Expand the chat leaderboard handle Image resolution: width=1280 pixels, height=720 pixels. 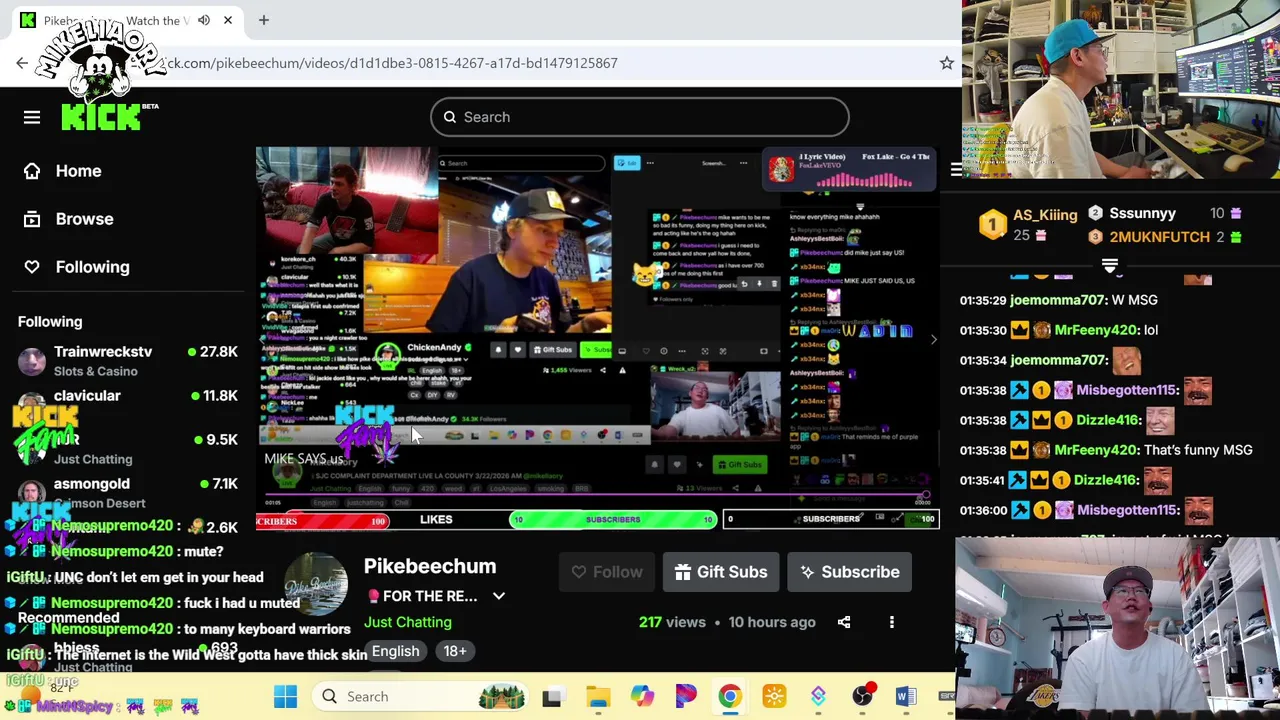(1110, 266)
